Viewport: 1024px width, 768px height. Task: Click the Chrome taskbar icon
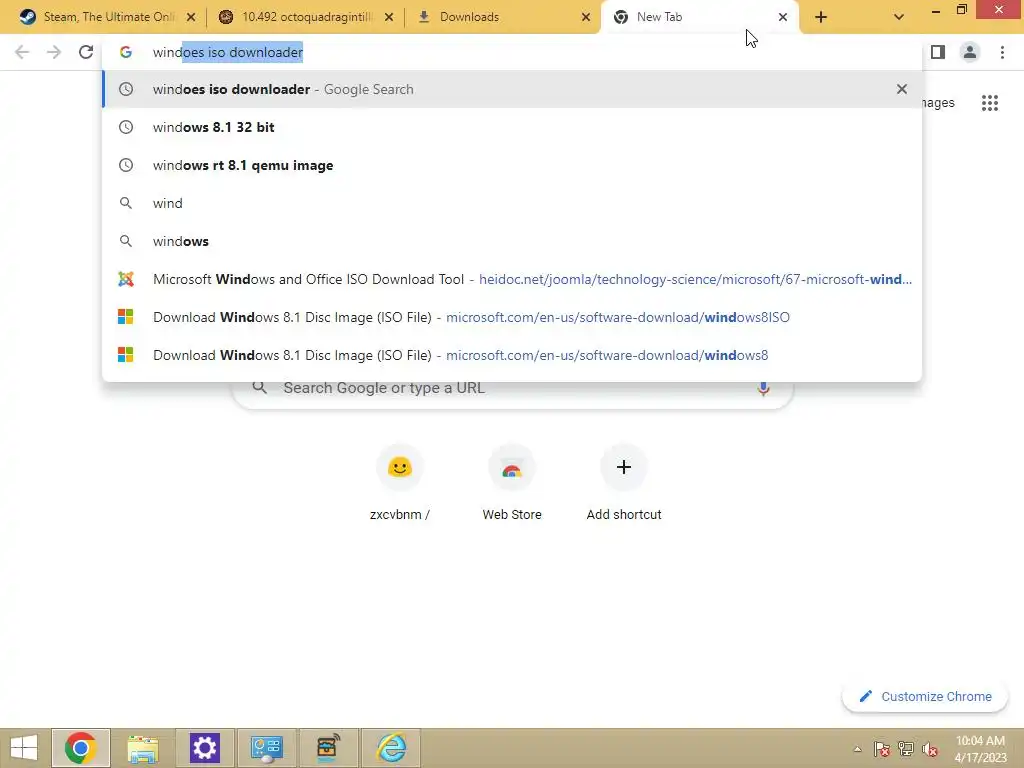click(80, 748)
